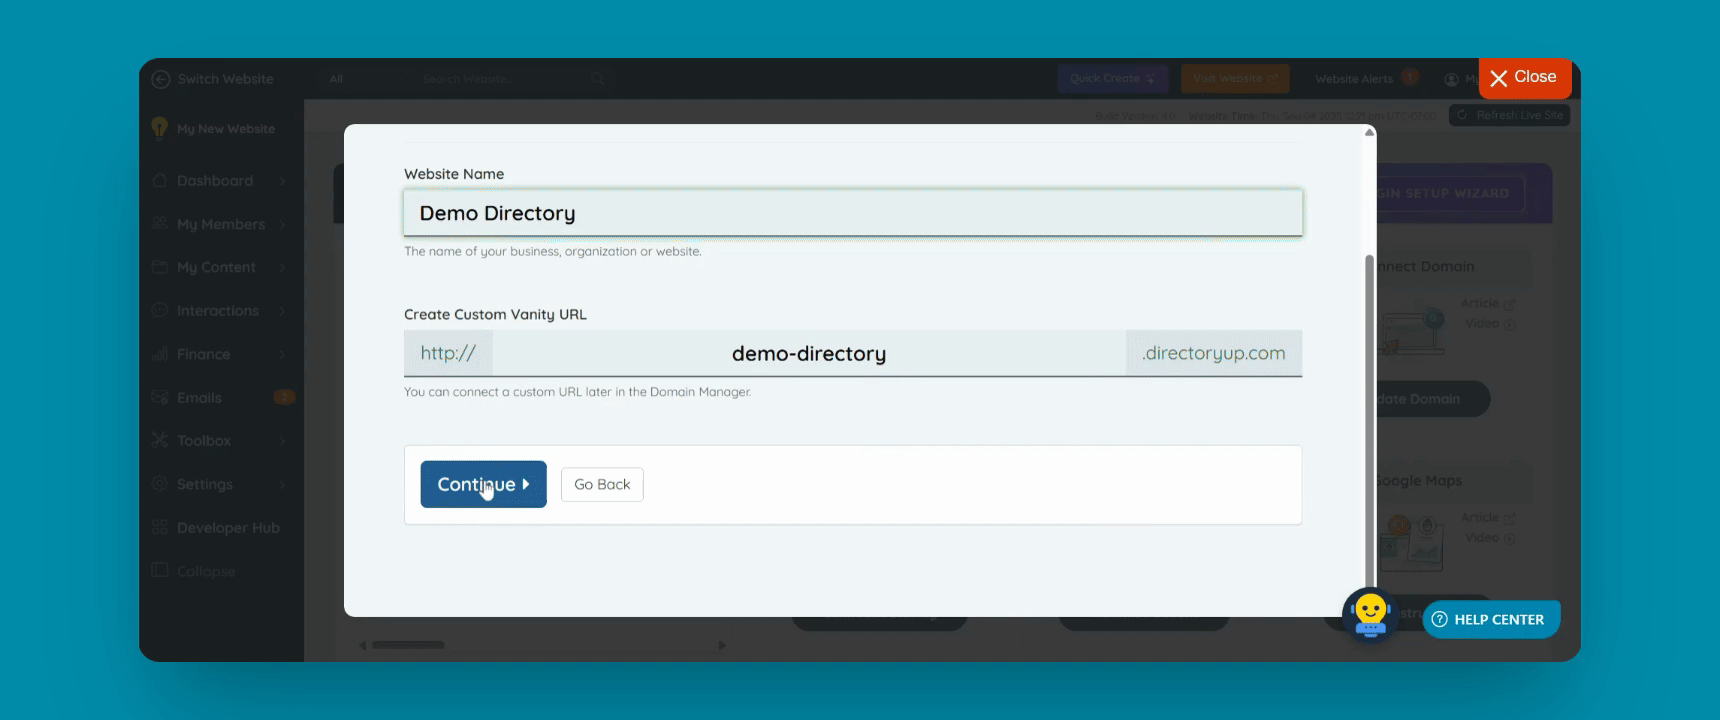Expand the Dashboard submenu chevron
Viewport: 1720px width, 720px height.
coord(283,181)
